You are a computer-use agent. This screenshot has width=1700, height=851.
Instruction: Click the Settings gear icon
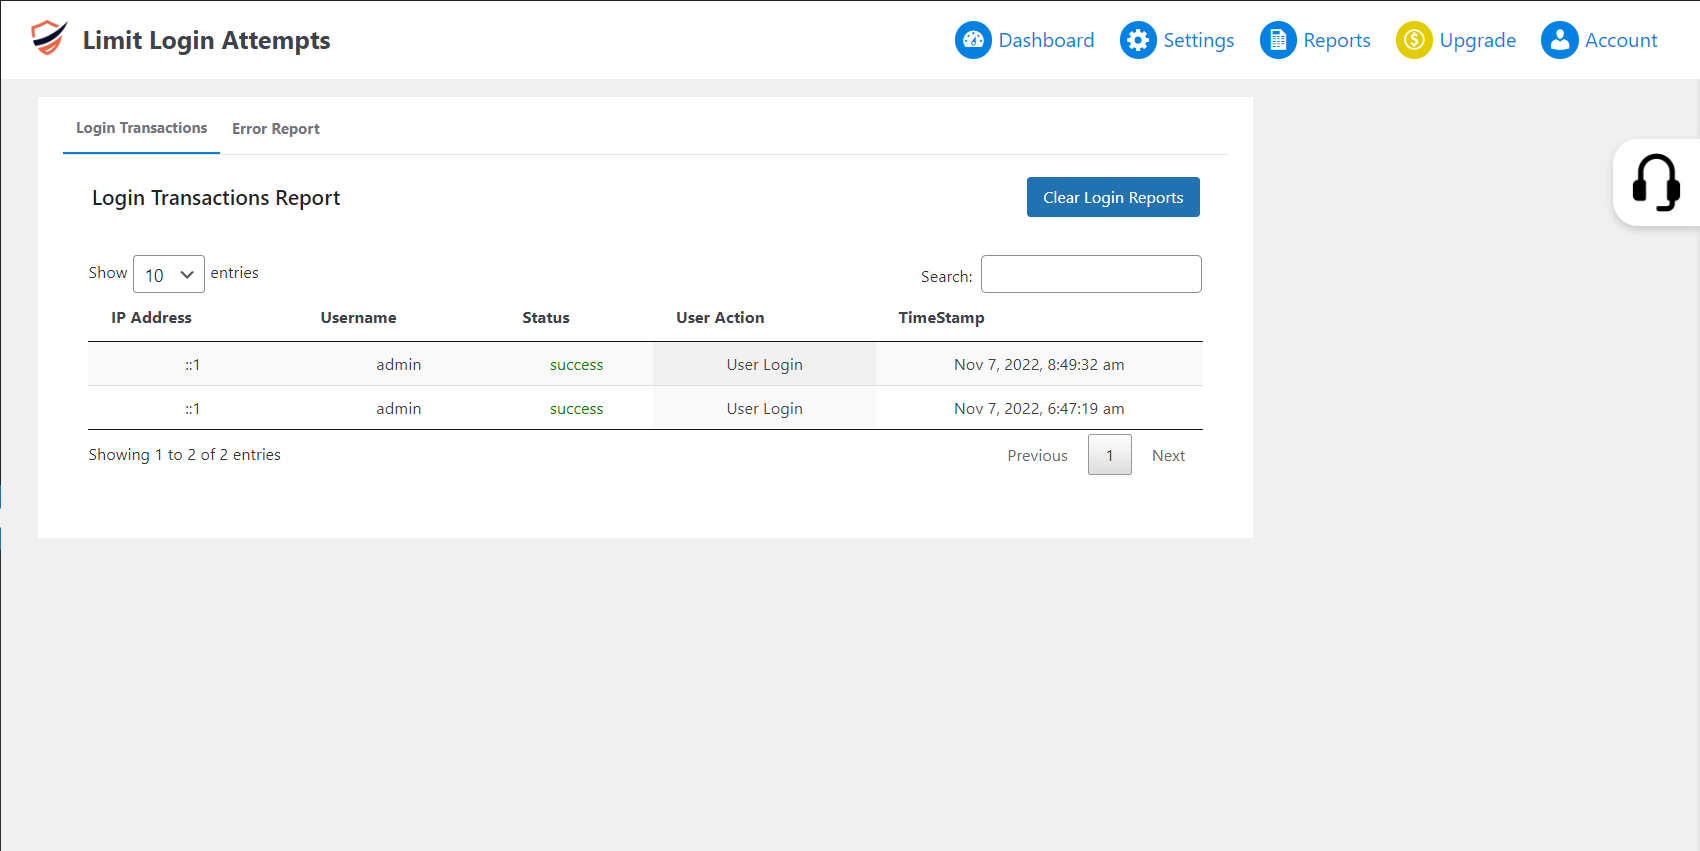[1138, 40]
